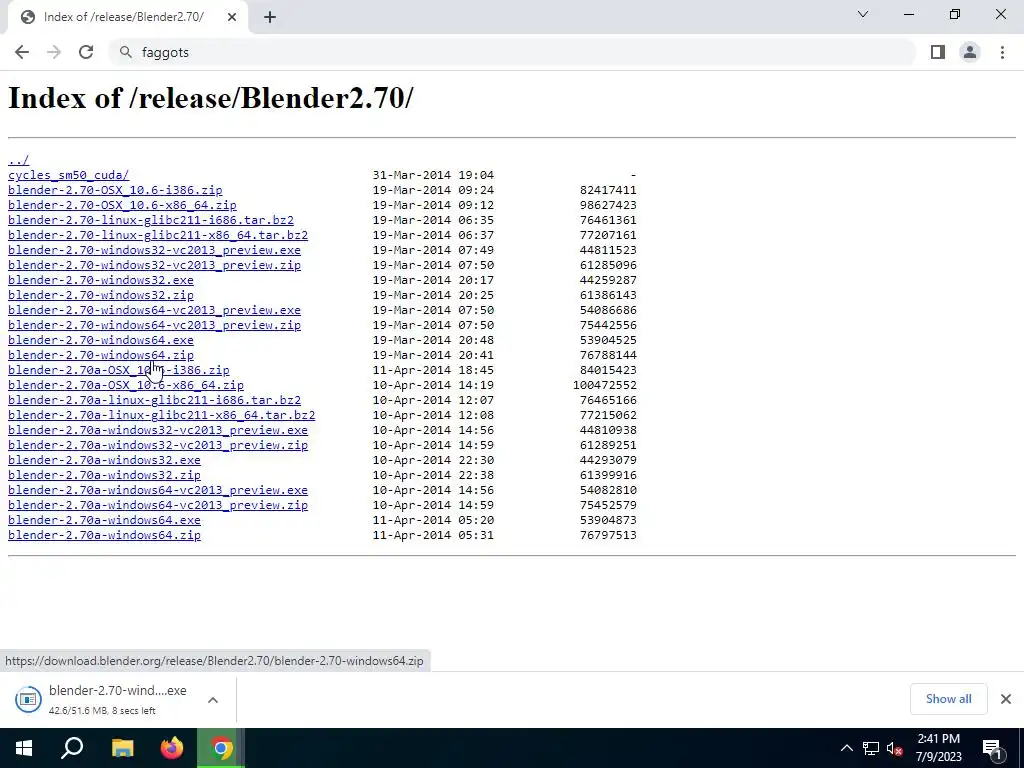Image resolution: width=1024 pixels, height=768 pixels.
Task: Open a new browser tab
Action: 270,18
